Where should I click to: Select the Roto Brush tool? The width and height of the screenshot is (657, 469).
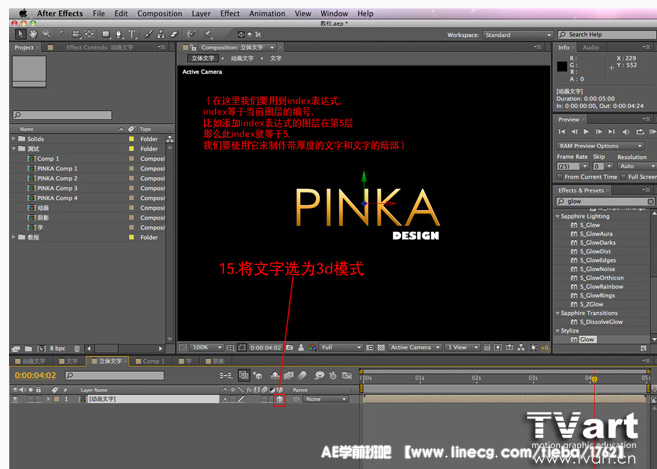tap(191, 34)
